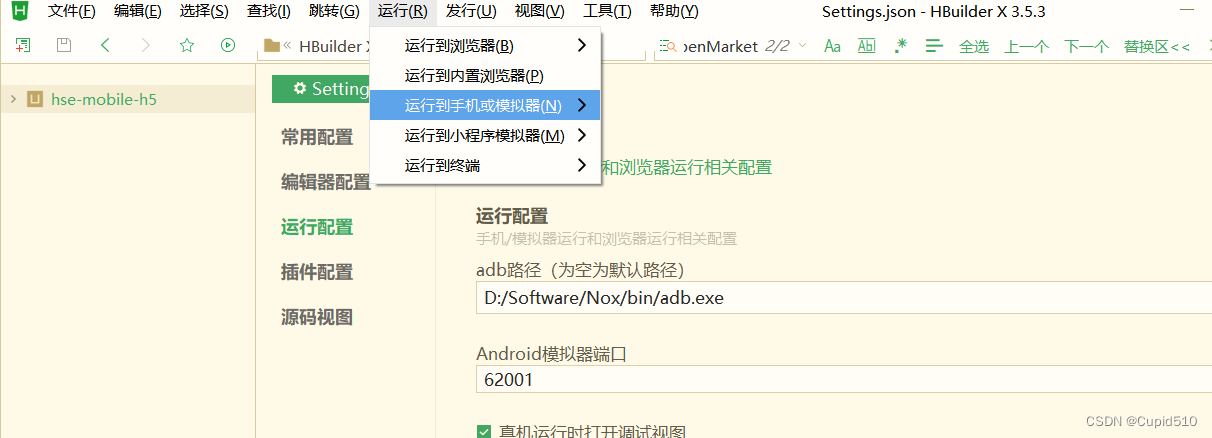Enable 真机运行时打开调试视图 checkbox

coord(484,432)
